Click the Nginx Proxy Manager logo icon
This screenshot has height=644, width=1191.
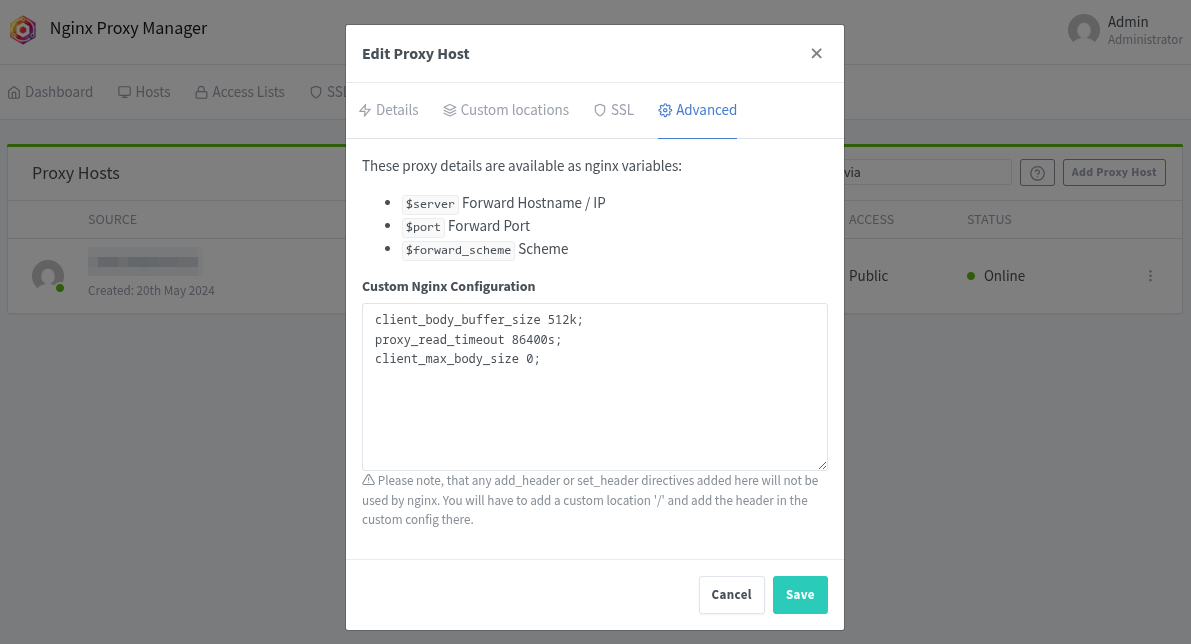[23, 30]
